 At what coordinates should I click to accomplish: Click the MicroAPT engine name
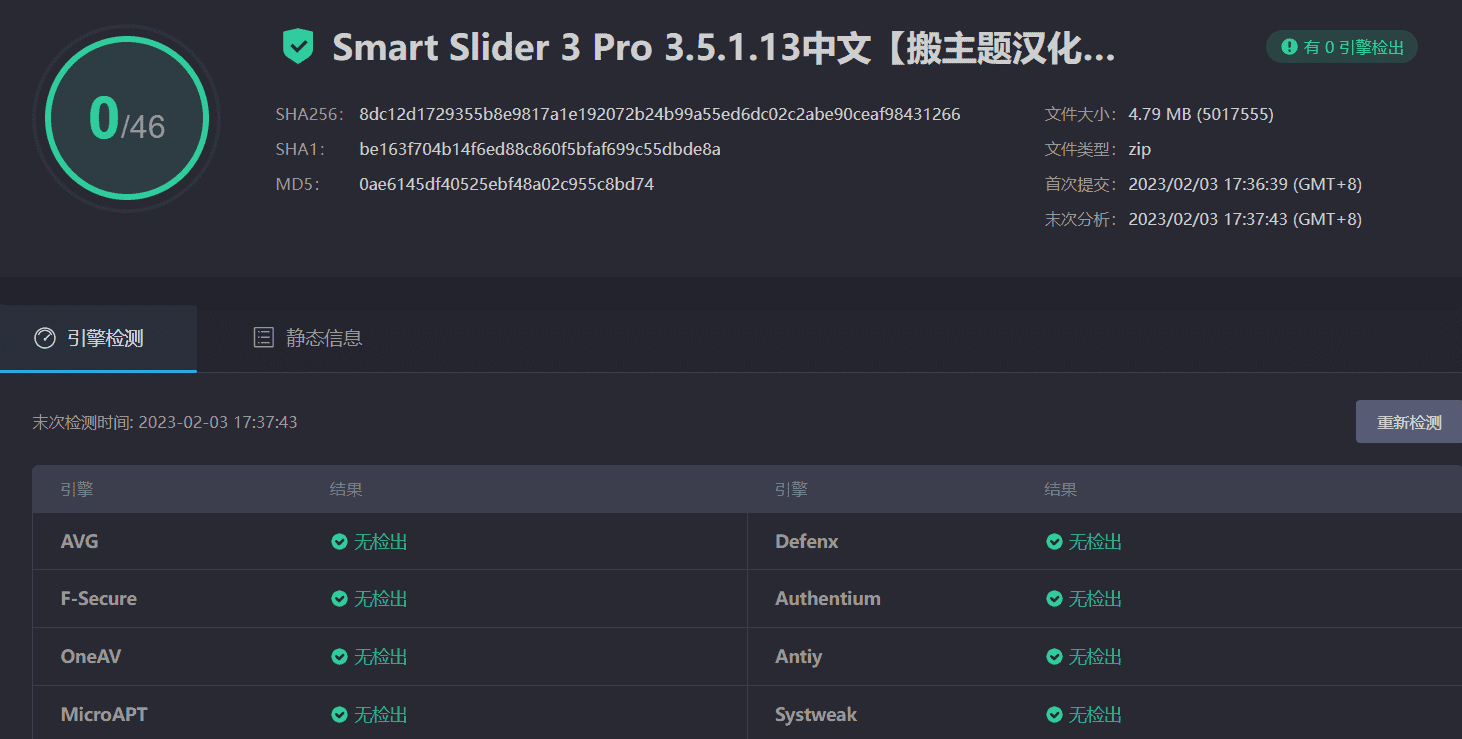[104, 715]
